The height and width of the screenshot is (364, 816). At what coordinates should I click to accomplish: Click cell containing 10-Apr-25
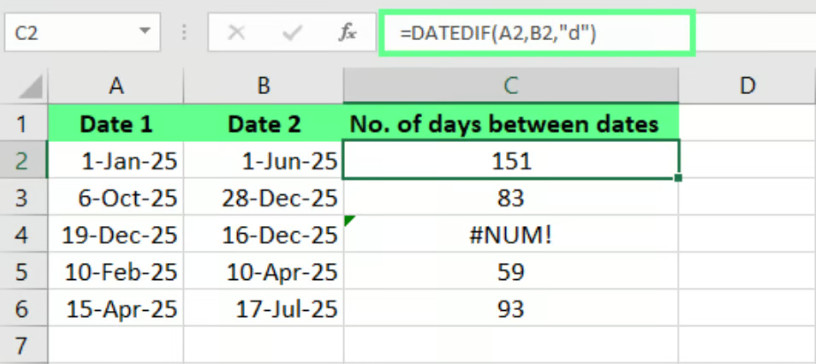coord(264,272)
